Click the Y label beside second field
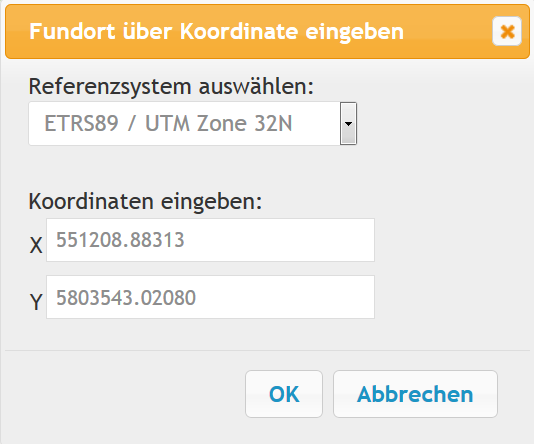 pyautogui.click(x=36, y=302)
